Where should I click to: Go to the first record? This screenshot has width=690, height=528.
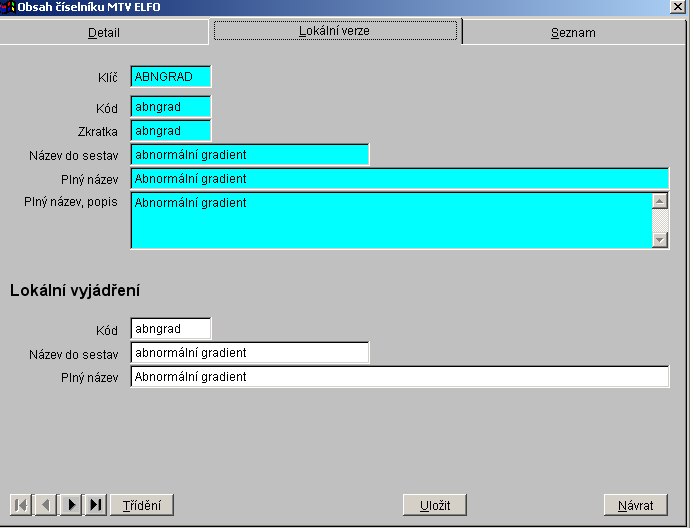coord(20,505)
